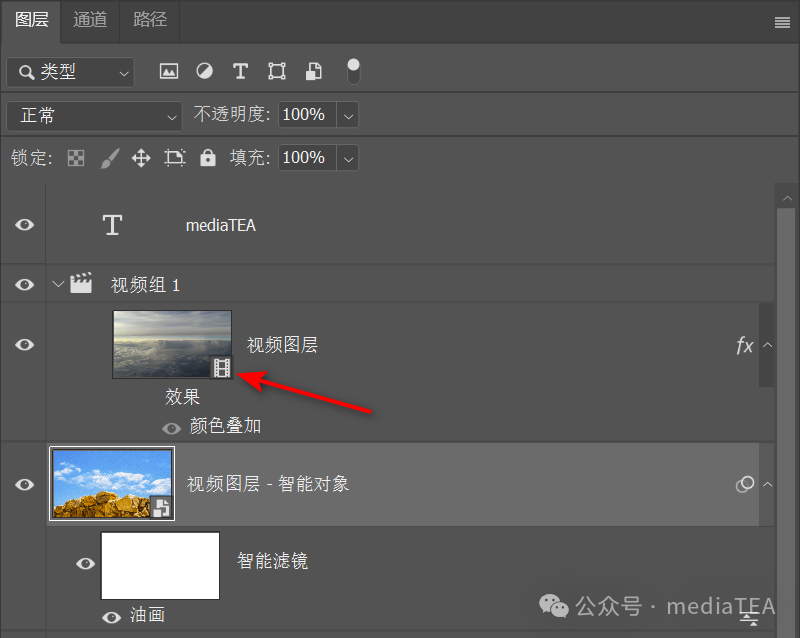Image resolution: width=800 pixels, height=638 pixels.
Task: Lock image pixels brush icon
Action: (109, 158)
